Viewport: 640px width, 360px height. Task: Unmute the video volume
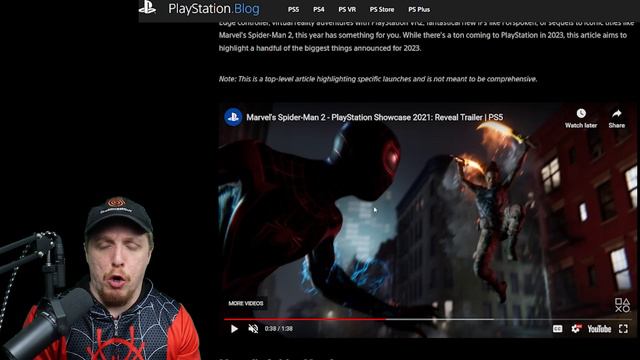253,329
